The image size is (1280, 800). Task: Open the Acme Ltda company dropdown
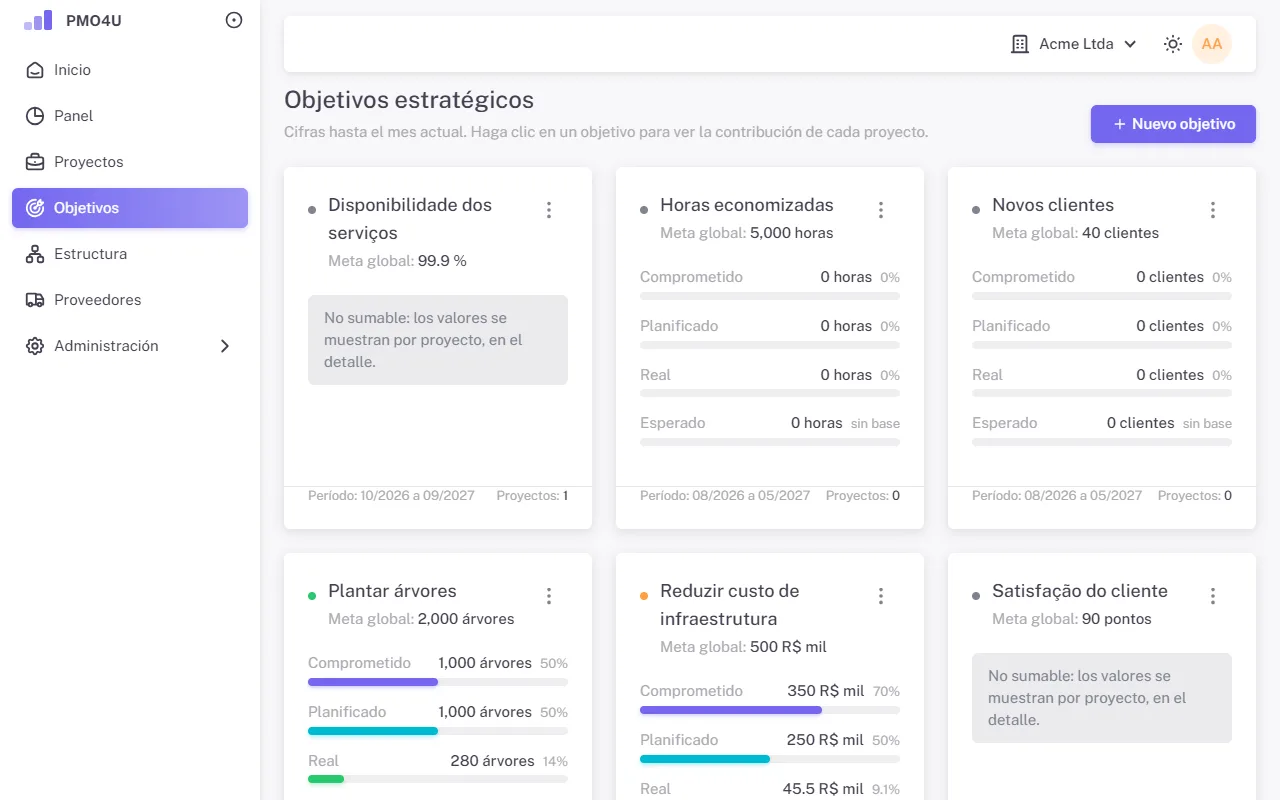point(1074,44)
